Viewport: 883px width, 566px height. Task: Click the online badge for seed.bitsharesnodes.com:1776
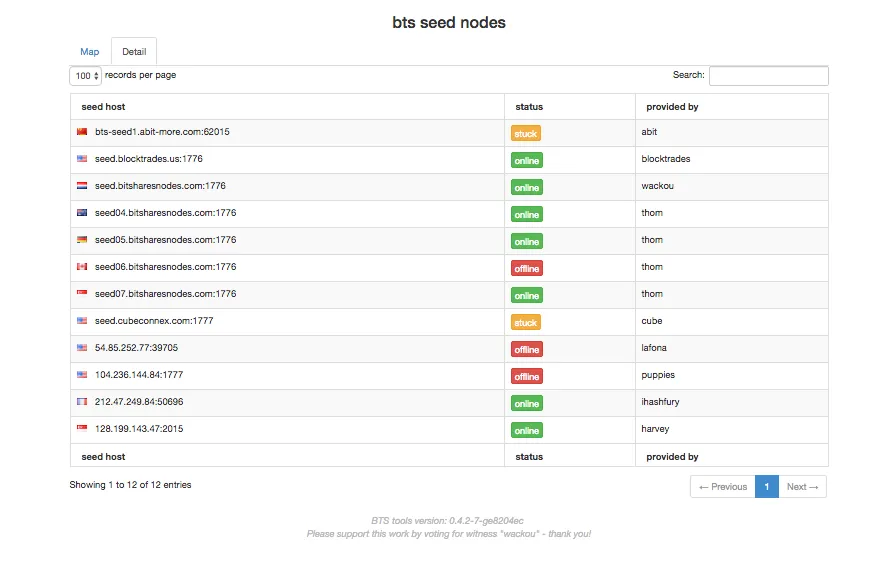[x=527, y=188]
